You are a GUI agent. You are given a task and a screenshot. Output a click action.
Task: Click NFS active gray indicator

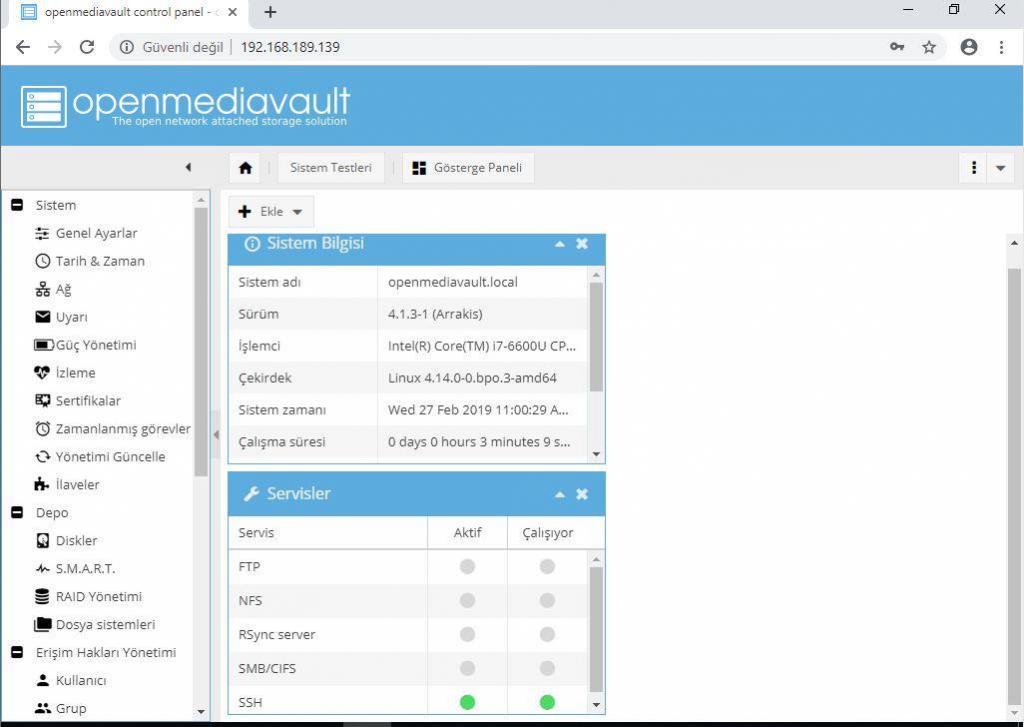tap(468, 600)
